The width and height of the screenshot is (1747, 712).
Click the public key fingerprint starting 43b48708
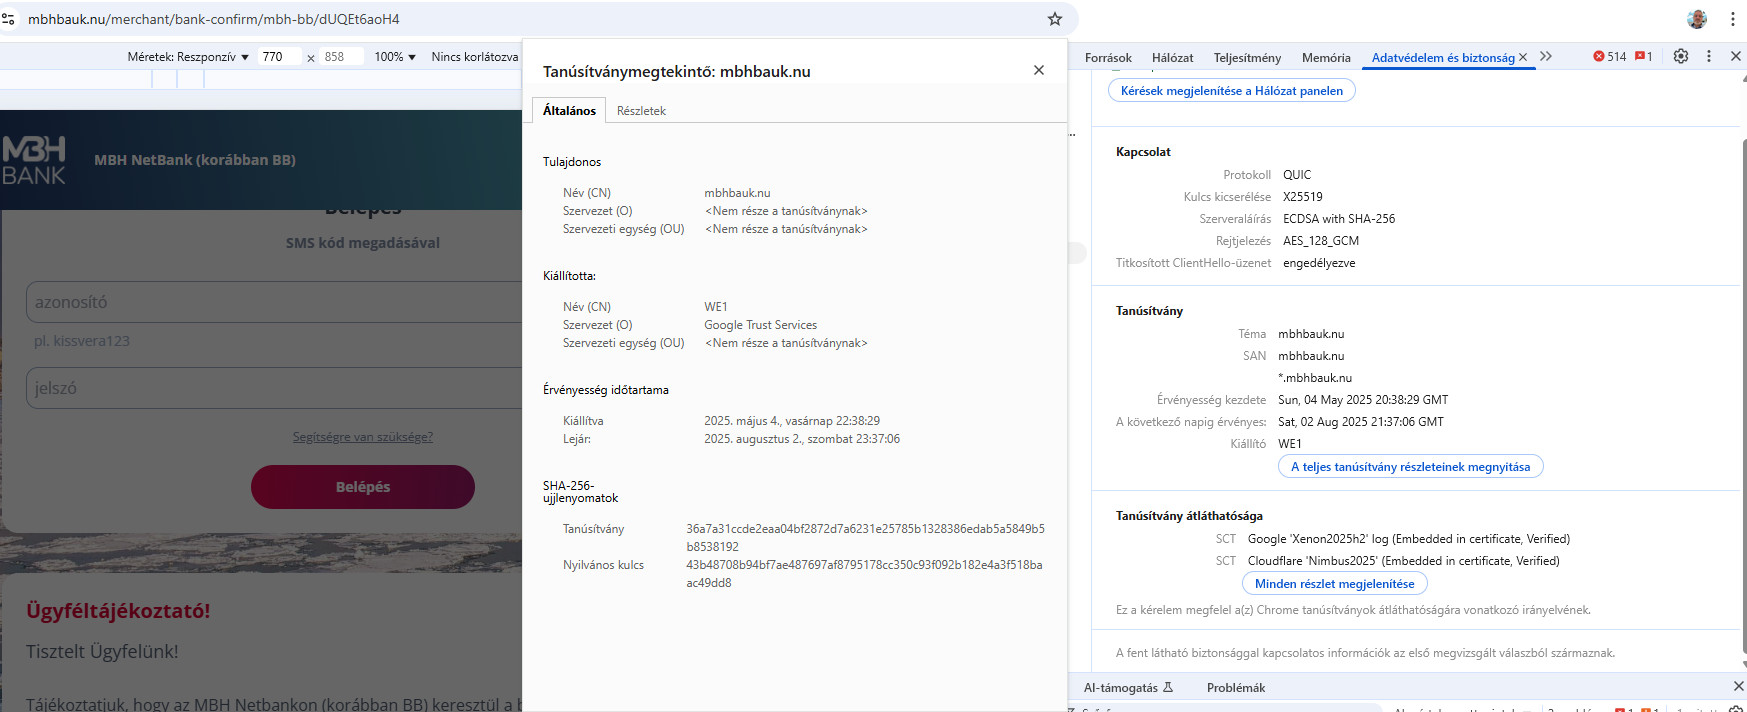(x=864, y=574)
